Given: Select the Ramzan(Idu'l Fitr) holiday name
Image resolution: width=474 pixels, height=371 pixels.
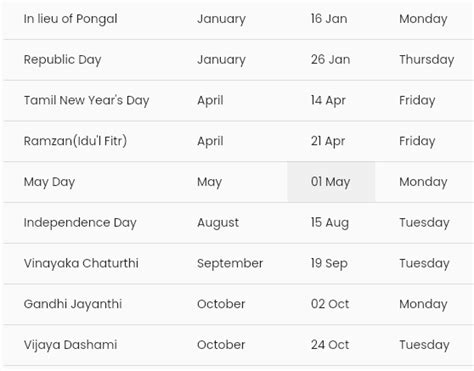Looking at the screenshot, I should tap(75, 141).
